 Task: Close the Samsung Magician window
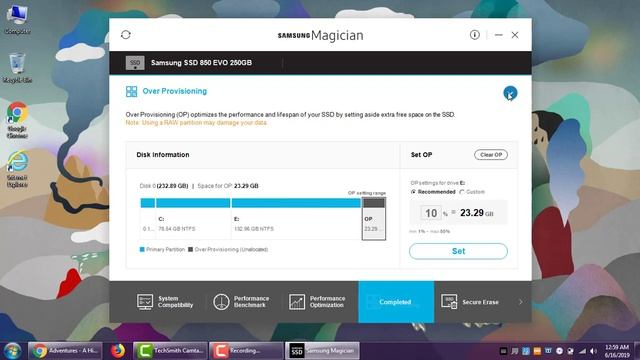click(x=515, y=35)
